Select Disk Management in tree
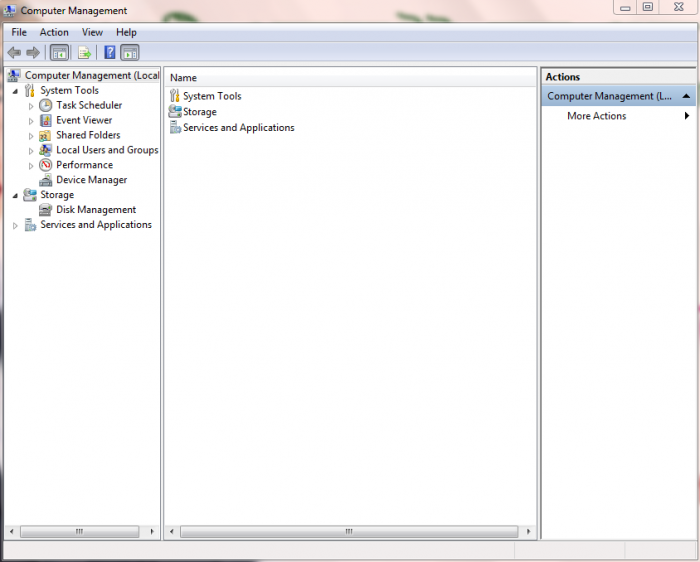Screen dimensions: 700x562 pos(96,209)
